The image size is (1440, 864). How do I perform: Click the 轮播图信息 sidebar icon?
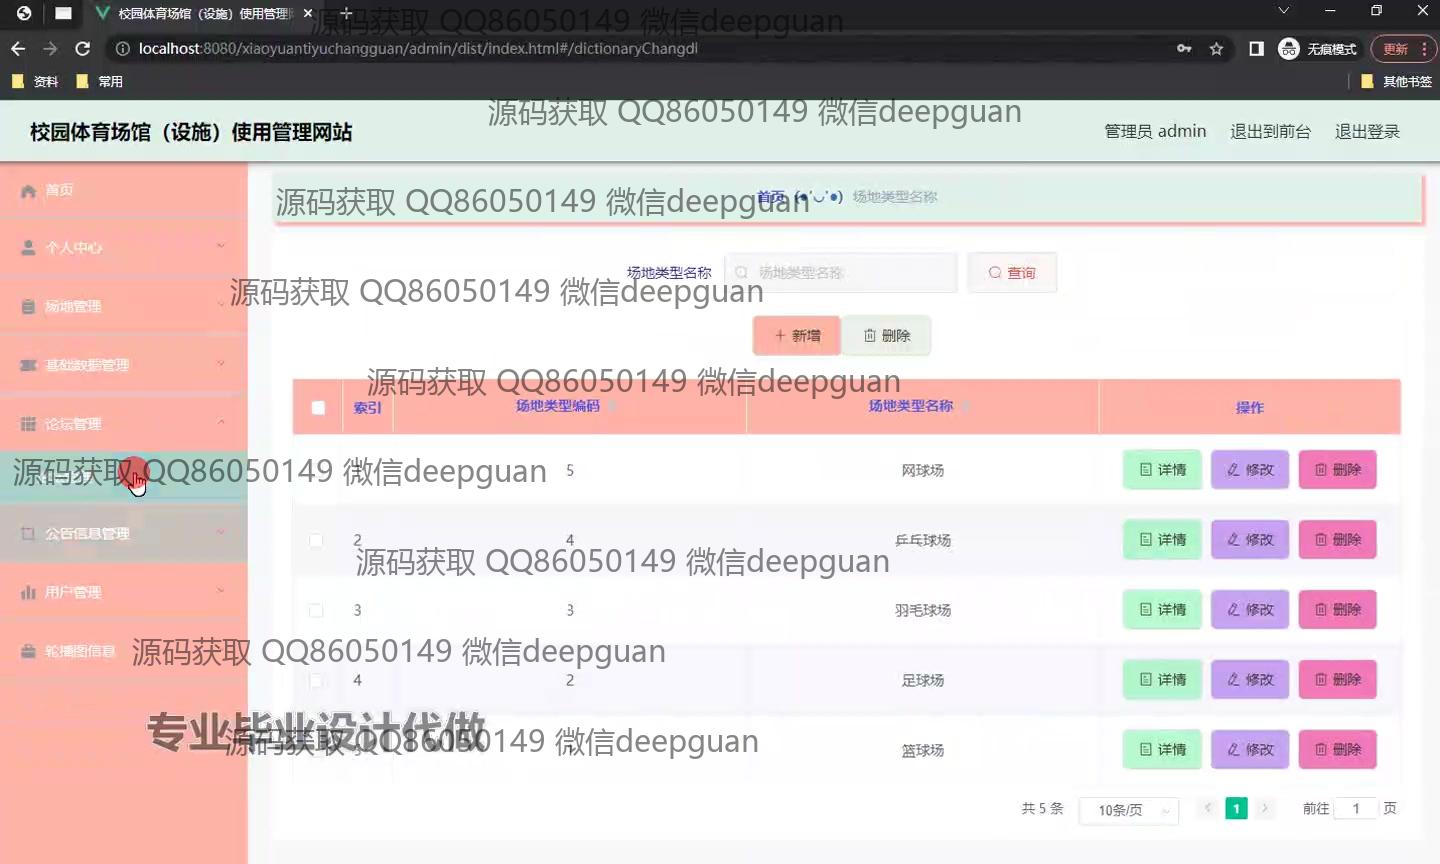[28, 651]
